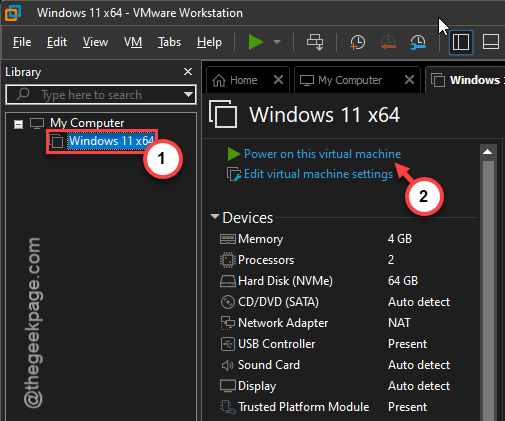This screenshot has width=505, height=421.
Task: Select the Hard Disk (NVMe) label
Action: tap(285, 281)
